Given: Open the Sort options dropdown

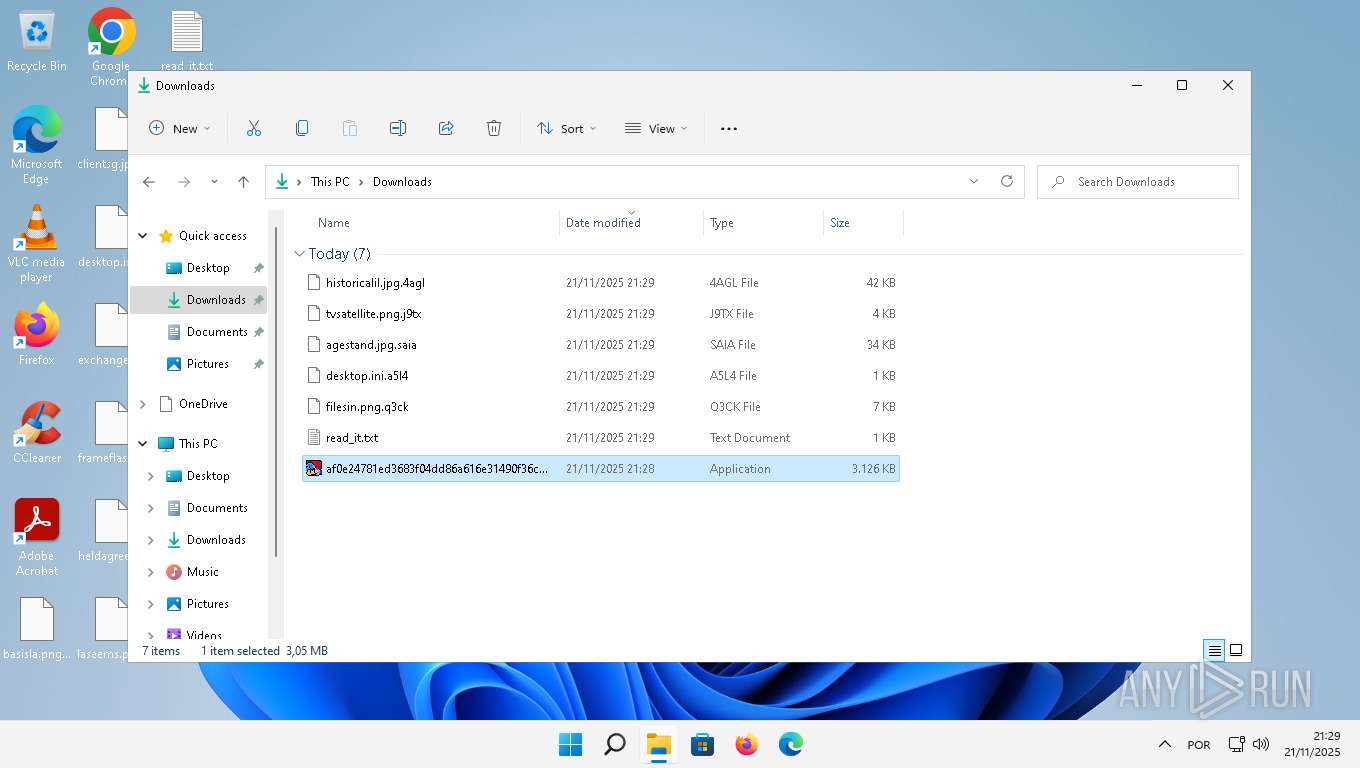Looking at the screenshot, I should (567, 128).
